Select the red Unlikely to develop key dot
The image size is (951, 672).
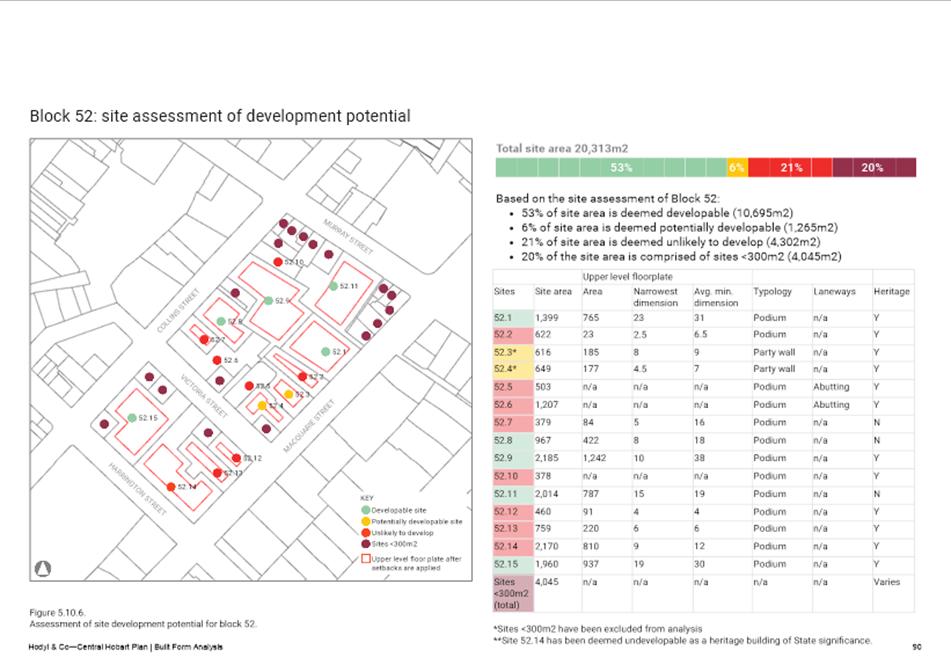[x=366, y=533]
